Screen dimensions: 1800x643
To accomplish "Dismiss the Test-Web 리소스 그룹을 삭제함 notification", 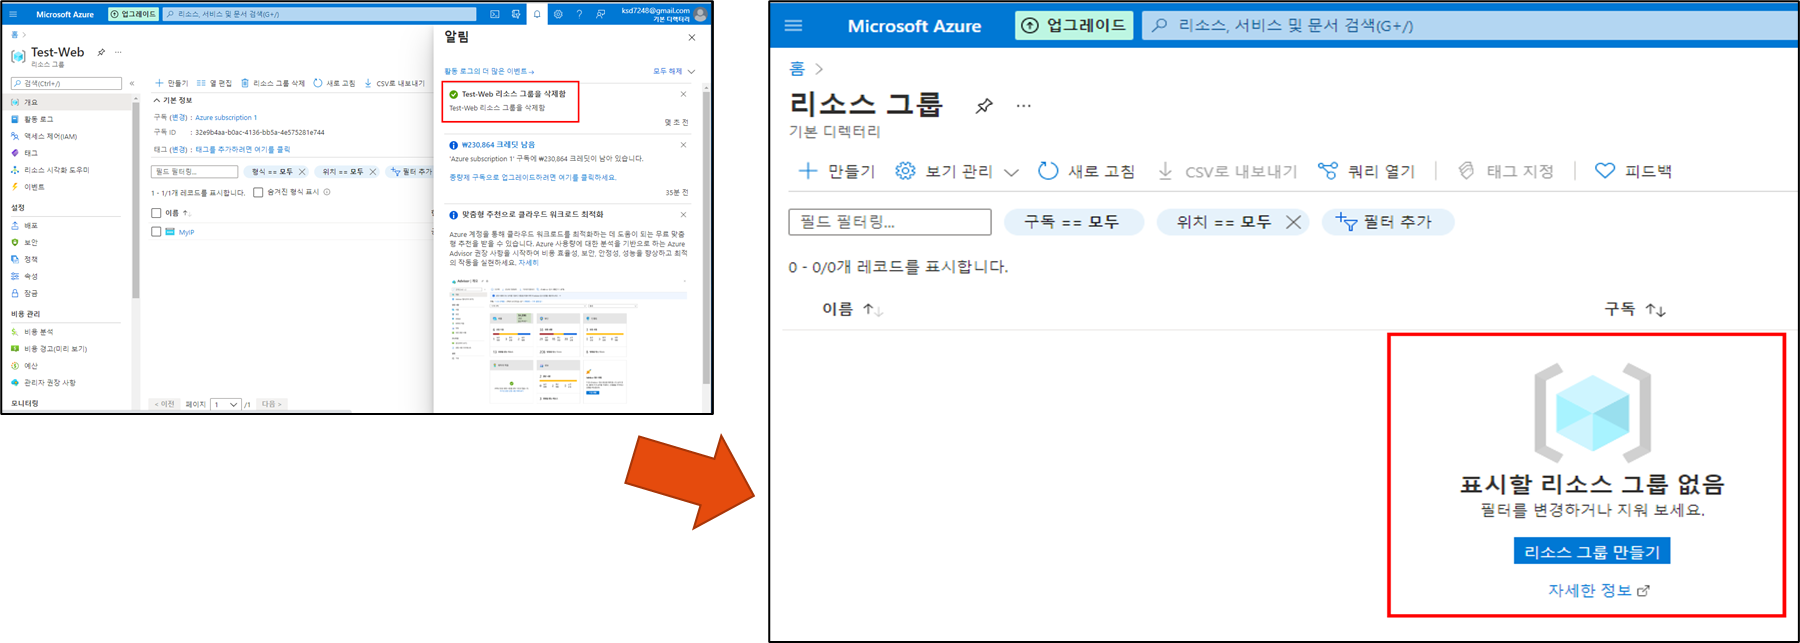I will pyautogui.click(x=683, y=94).
